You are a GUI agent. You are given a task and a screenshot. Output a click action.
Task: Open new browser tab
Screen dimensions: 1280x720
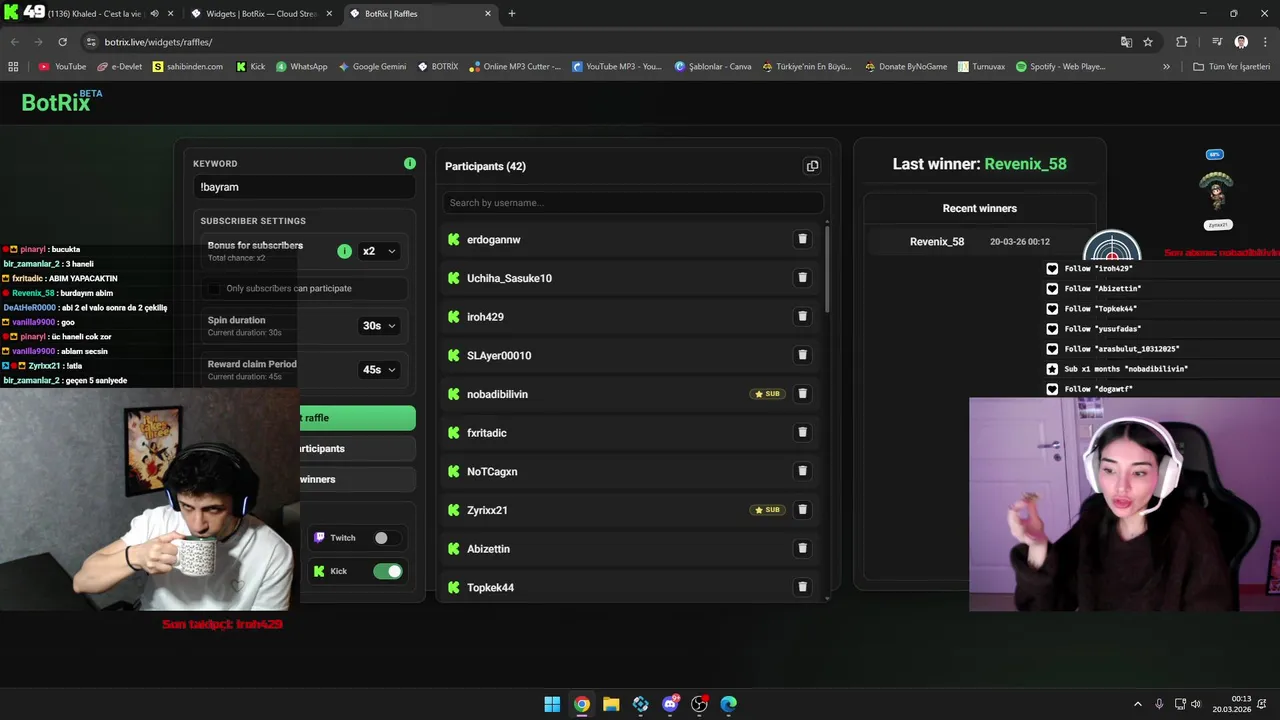click(512, 14)
